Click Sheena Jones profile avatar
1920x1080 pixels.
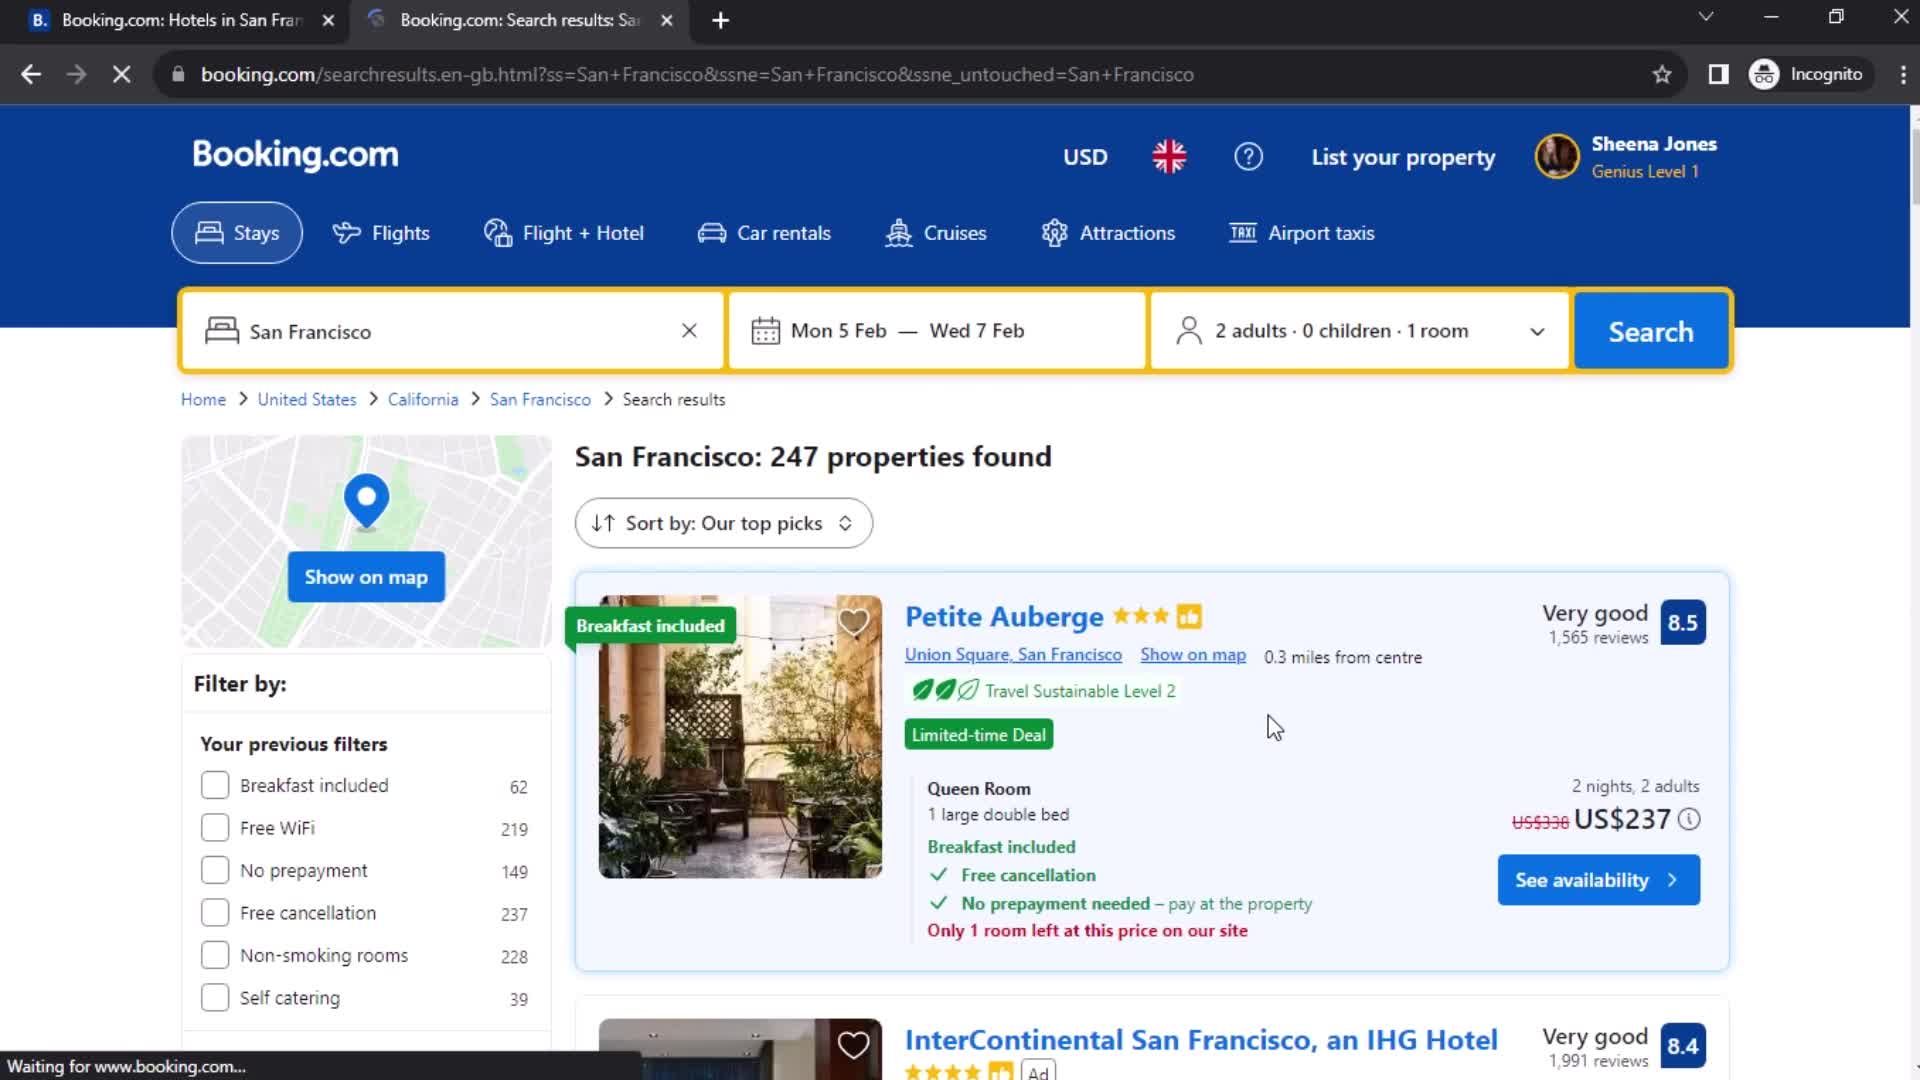(1557, 157)
